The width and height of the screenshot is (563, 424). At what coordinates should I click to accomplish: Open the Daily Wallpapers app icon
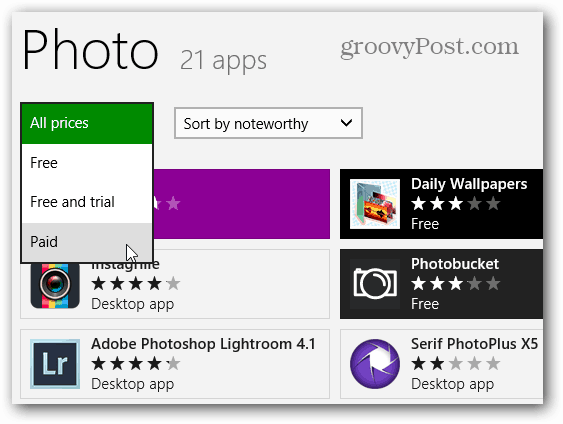(x=375, y=204)
